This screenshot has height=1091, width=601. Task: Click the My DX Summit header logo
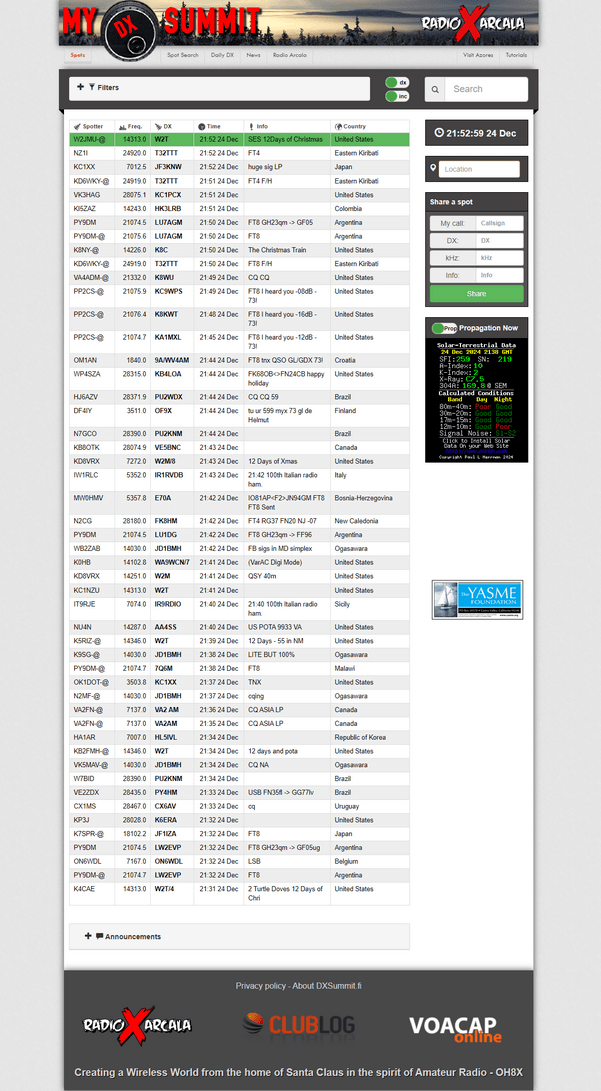160,22
